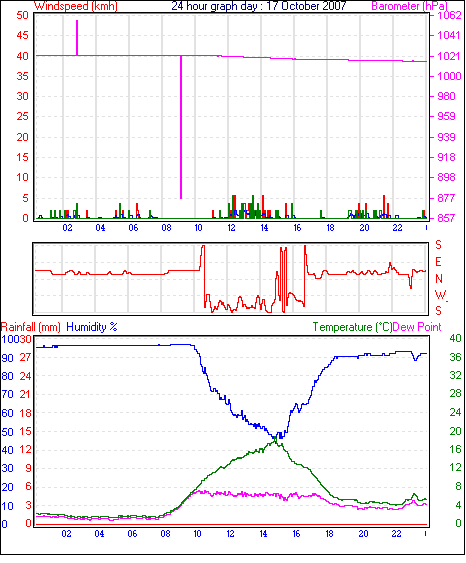Click the barometer downward spike near hour 09

181,127
